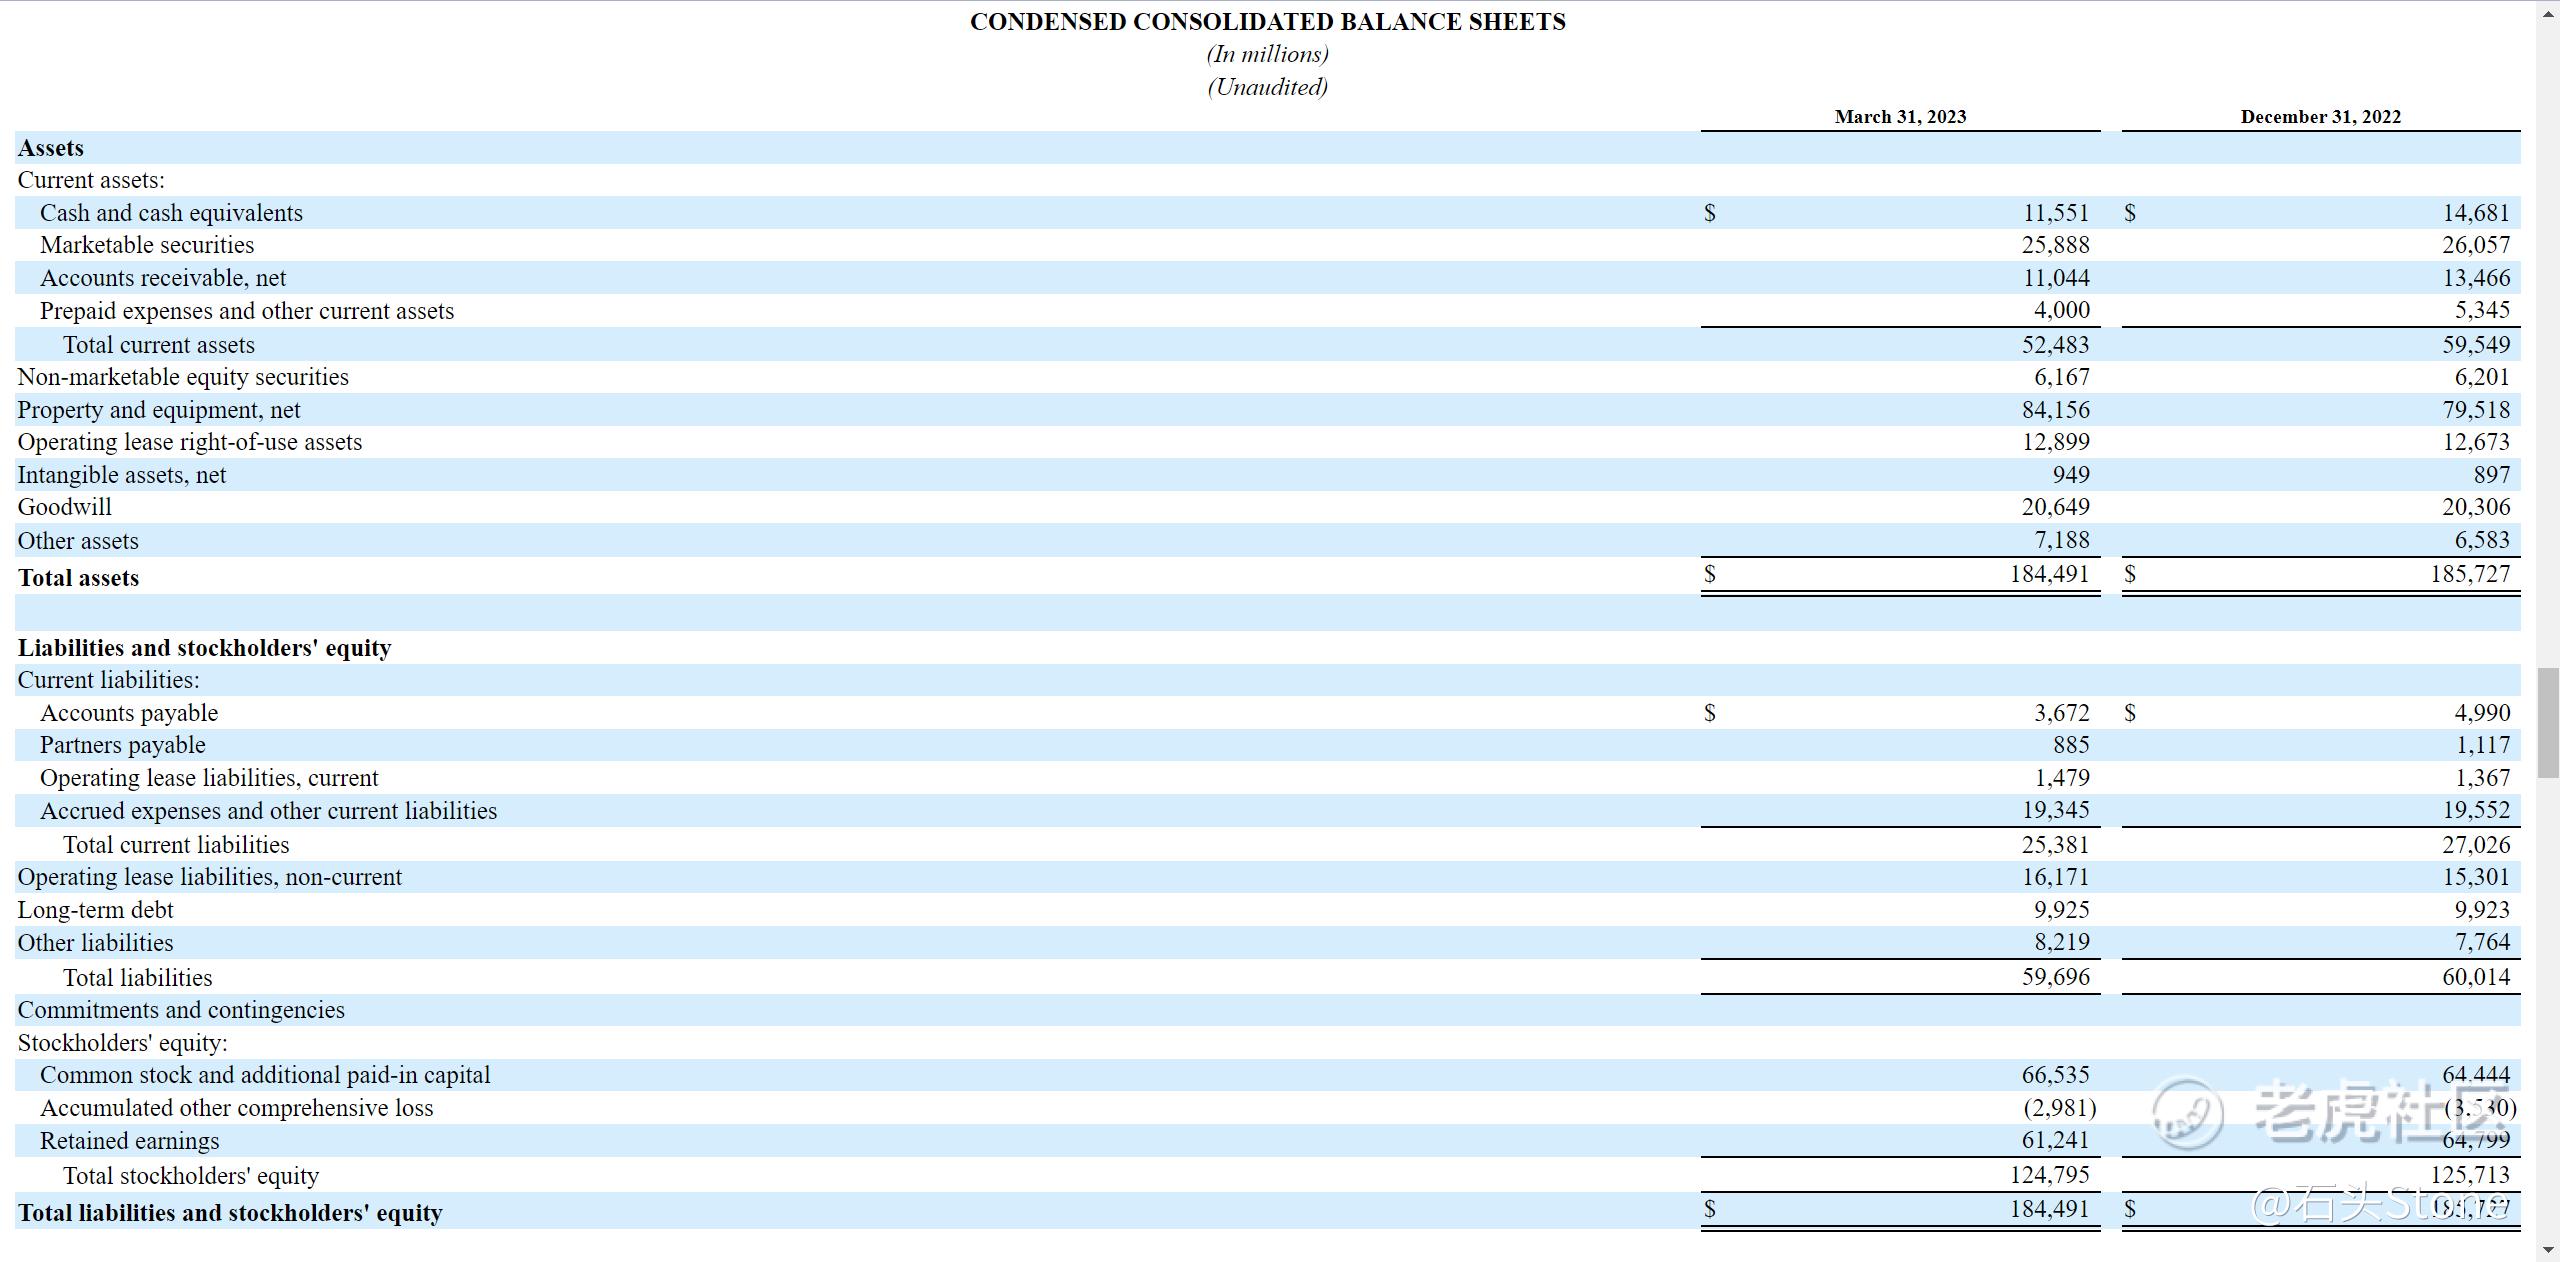Click the Accounts payable label
Viewport: 2560px width, 1262px height.
pos(129,713)
